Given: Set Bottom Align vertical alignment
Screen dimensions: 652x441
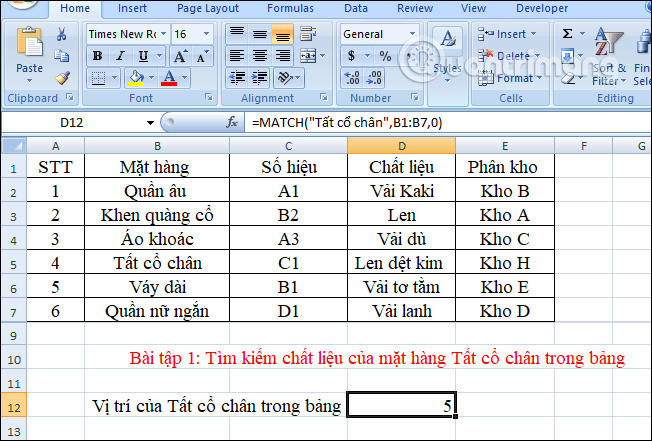Looking at the screenshot, I should point(283,34).
